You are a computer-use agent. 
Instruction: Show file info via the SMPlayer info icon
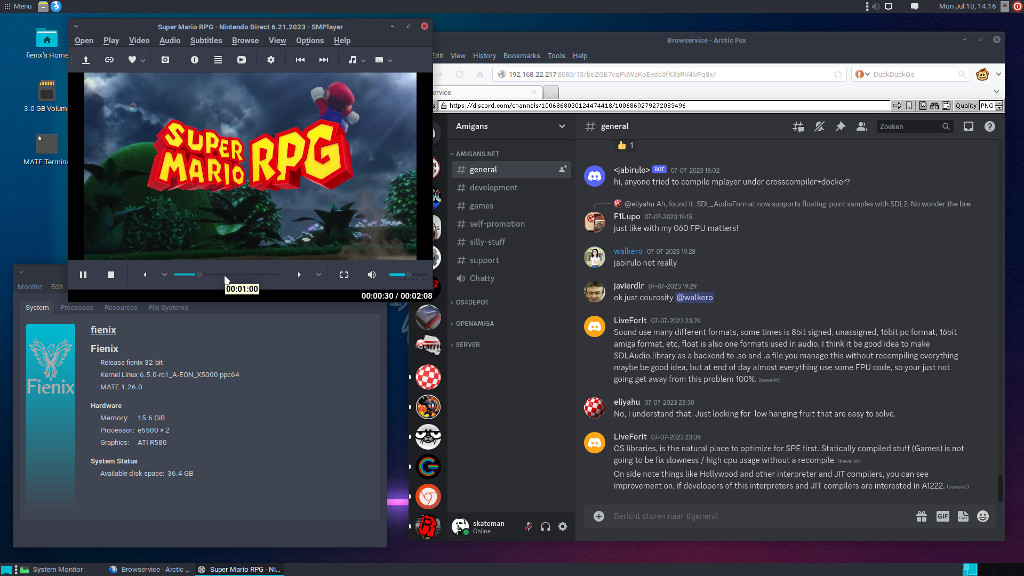coord(194,60)
